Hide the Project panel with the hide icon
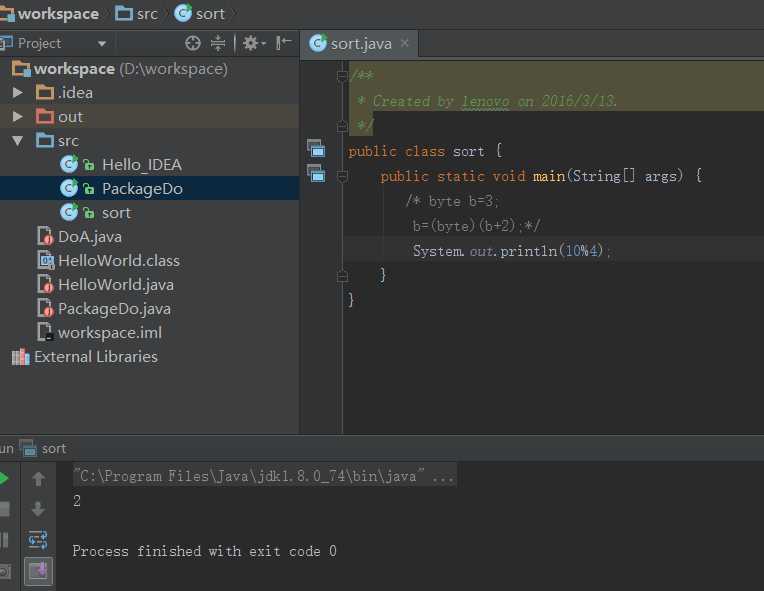This screenshot has width=764, height=591. (x=283, y=43)
